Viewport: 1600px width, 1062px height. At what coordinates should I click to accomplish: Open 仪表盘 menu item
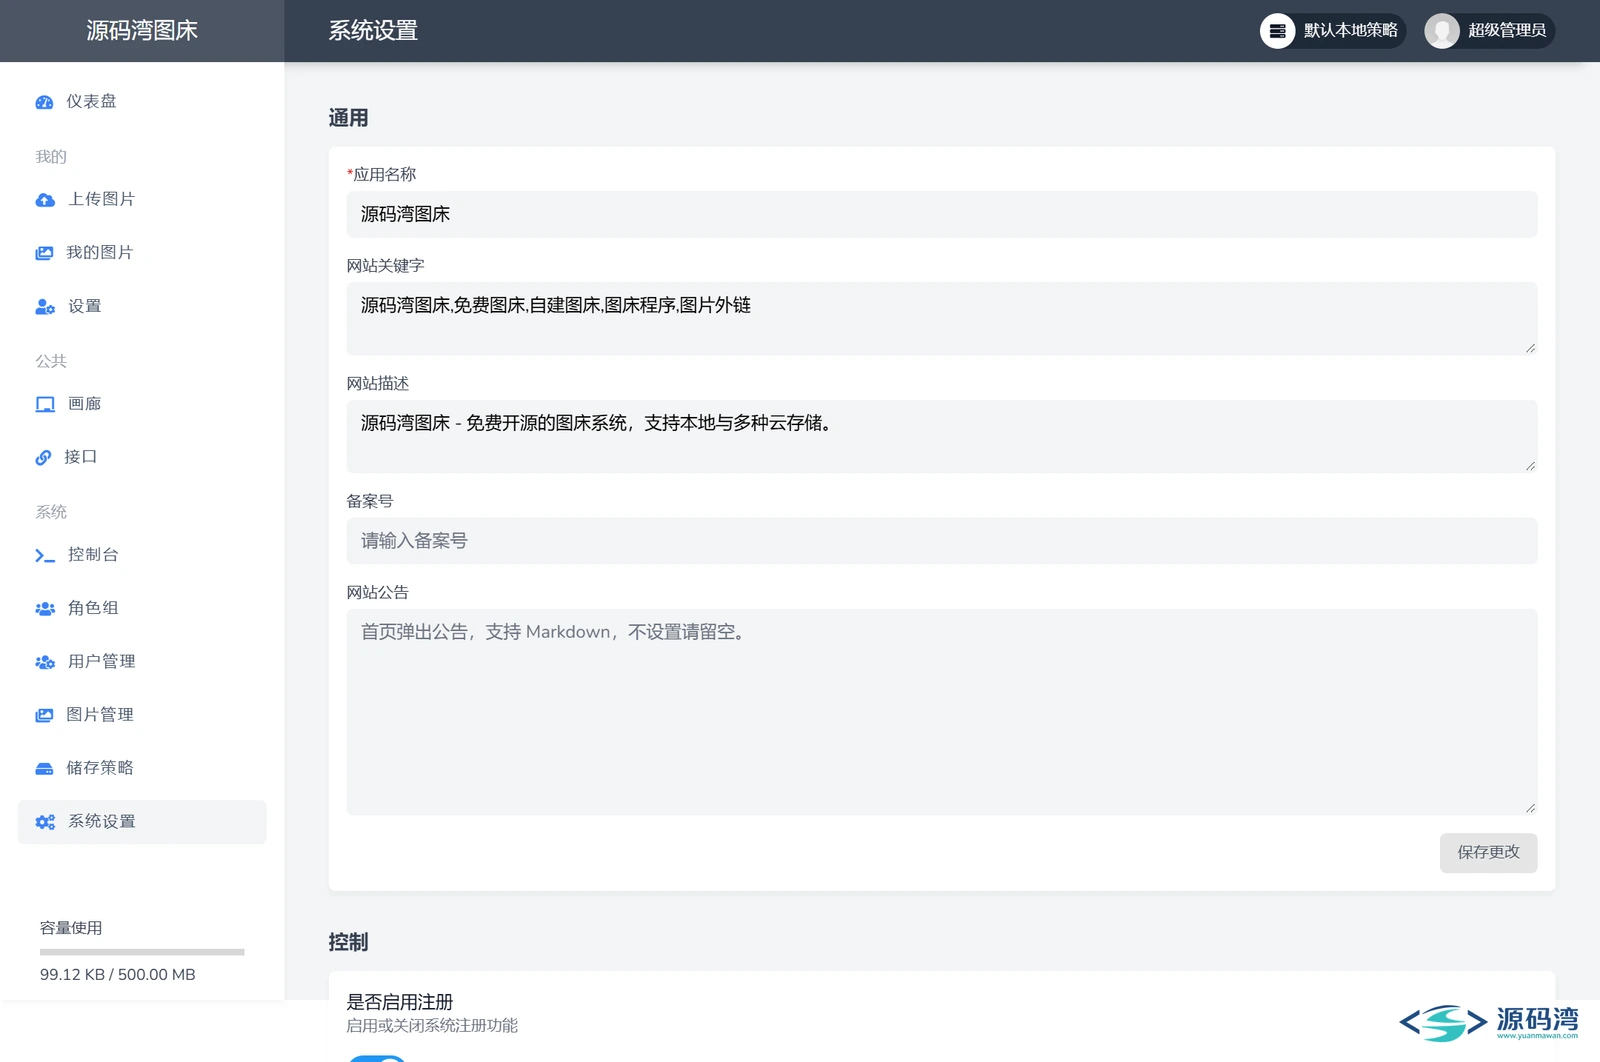142,102
